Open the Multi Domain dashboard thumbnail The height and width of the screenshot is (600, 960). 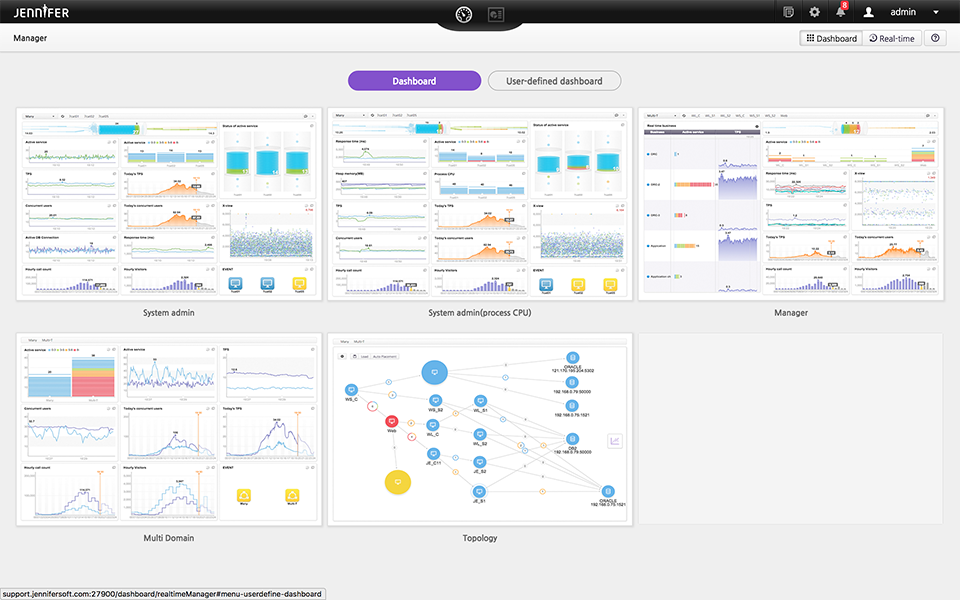(x=169, y=429)
